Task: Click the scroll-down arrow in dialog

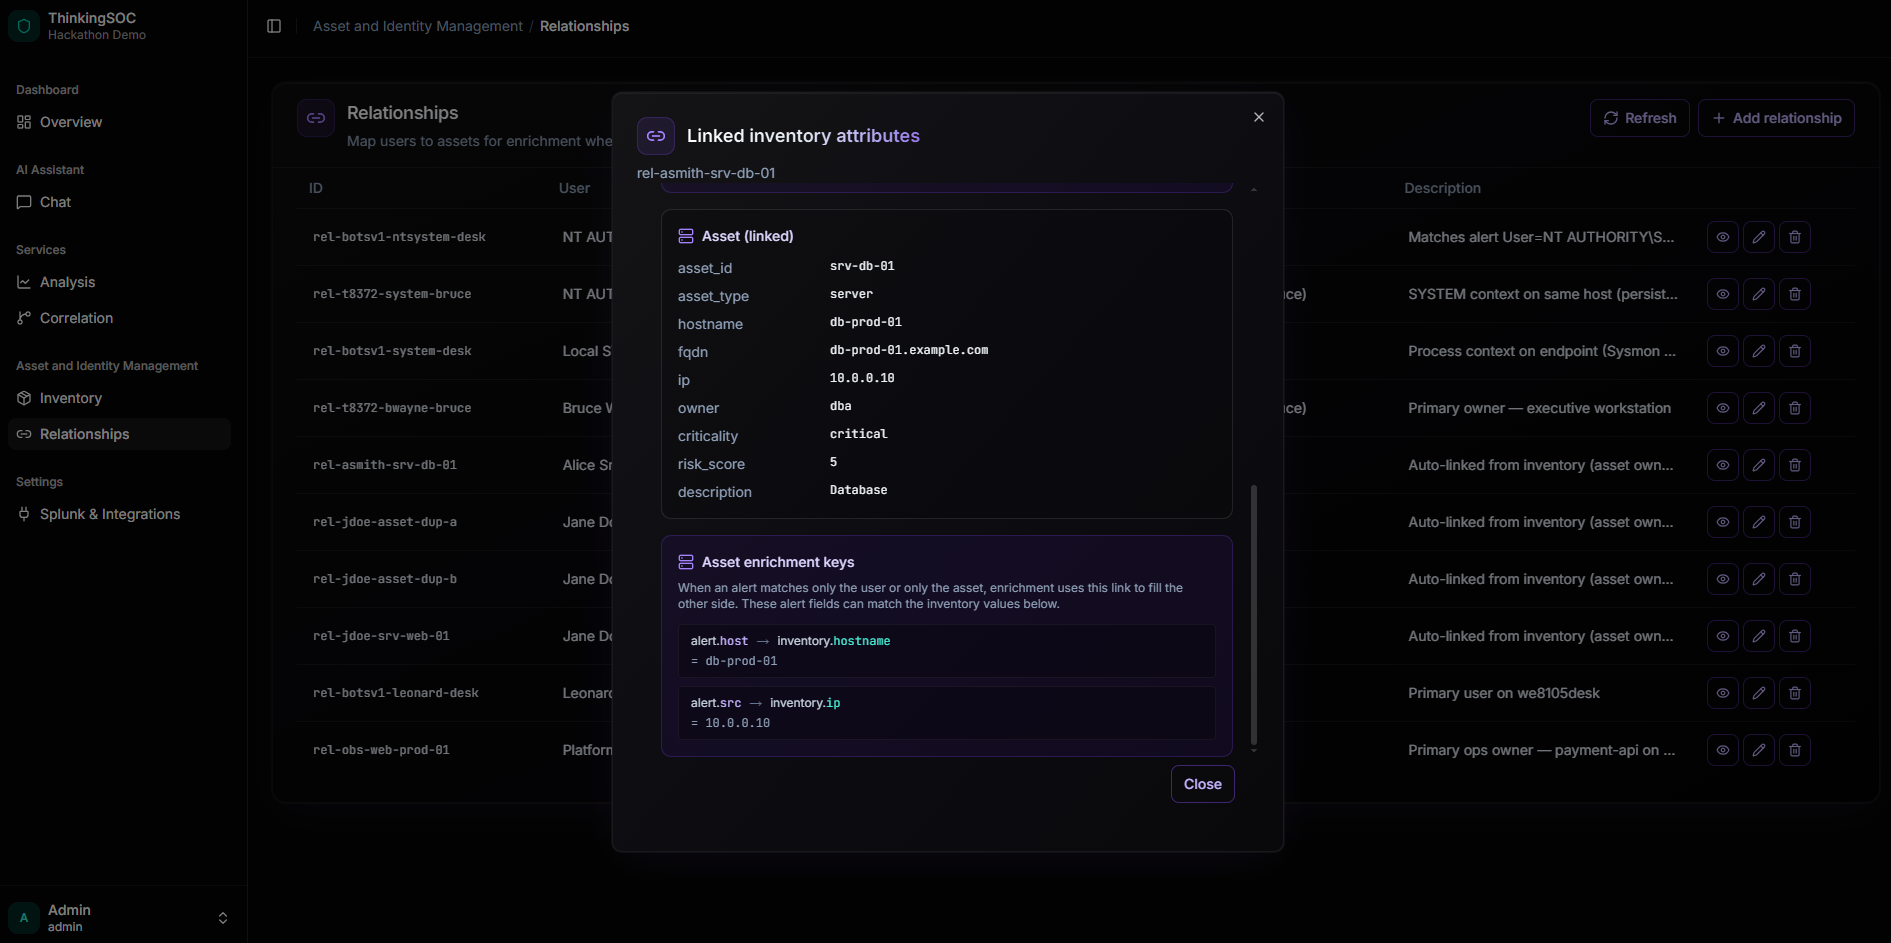Action: [1254, 750]
